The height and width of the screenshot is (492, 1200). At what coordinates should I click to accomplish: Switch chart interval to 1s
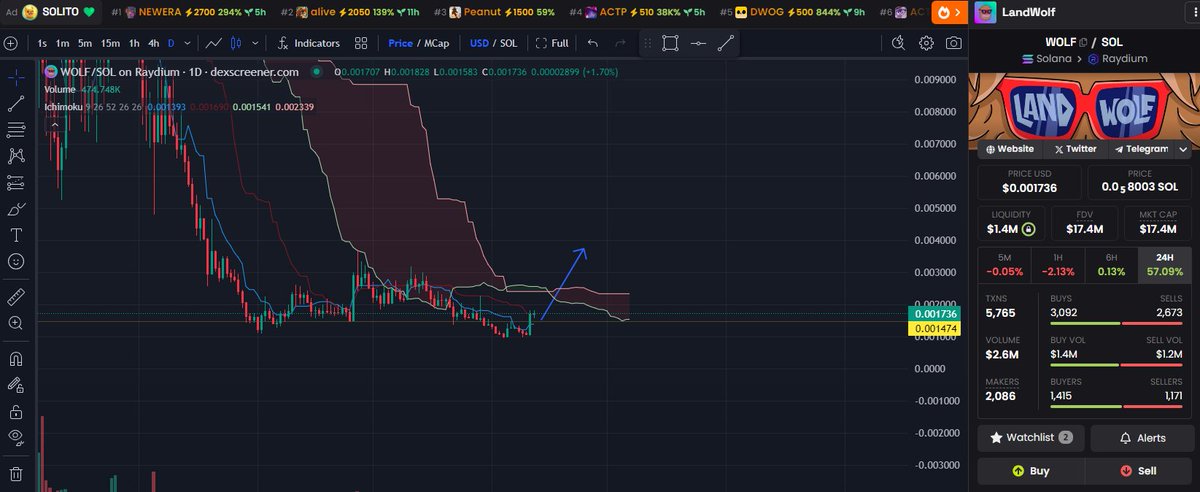tap(42, 43)
